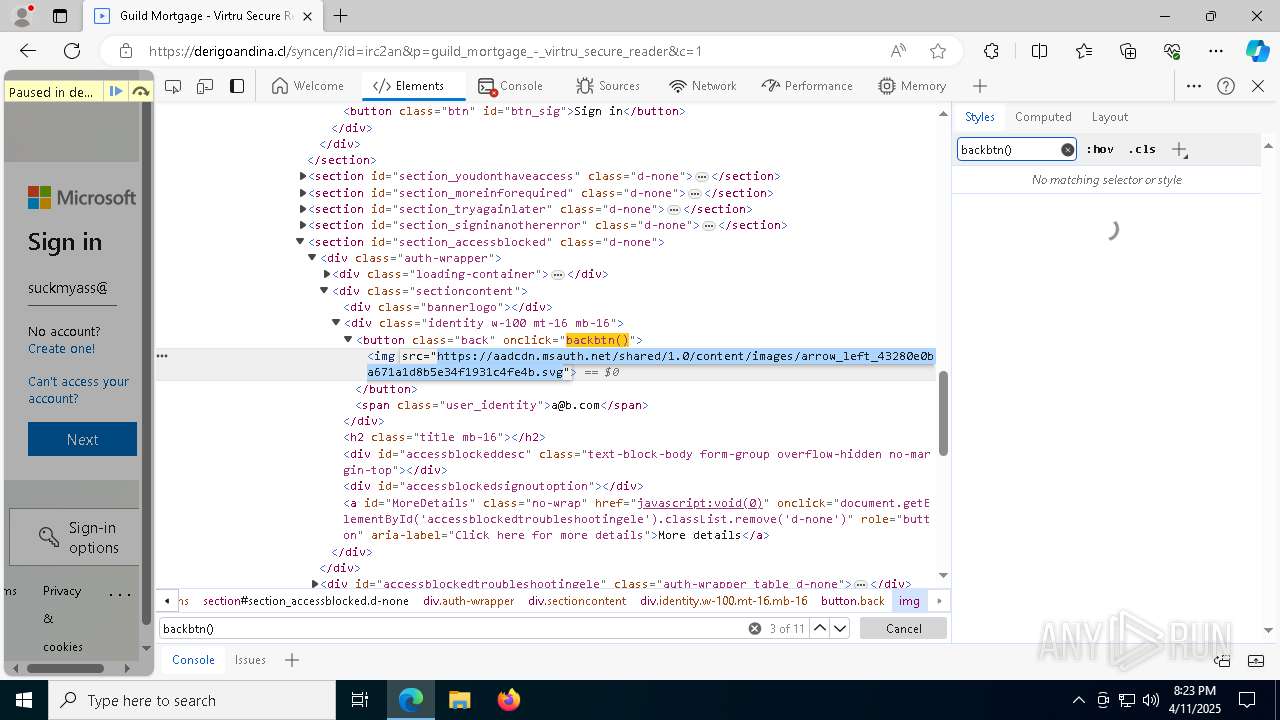
Task: Collapse the auth-wrapper div node
Action: (312, 258)
